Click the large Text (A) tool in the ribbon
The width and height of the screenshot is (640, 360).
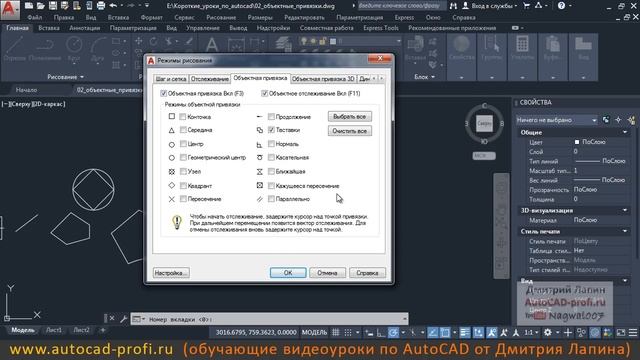click(211, 44)
